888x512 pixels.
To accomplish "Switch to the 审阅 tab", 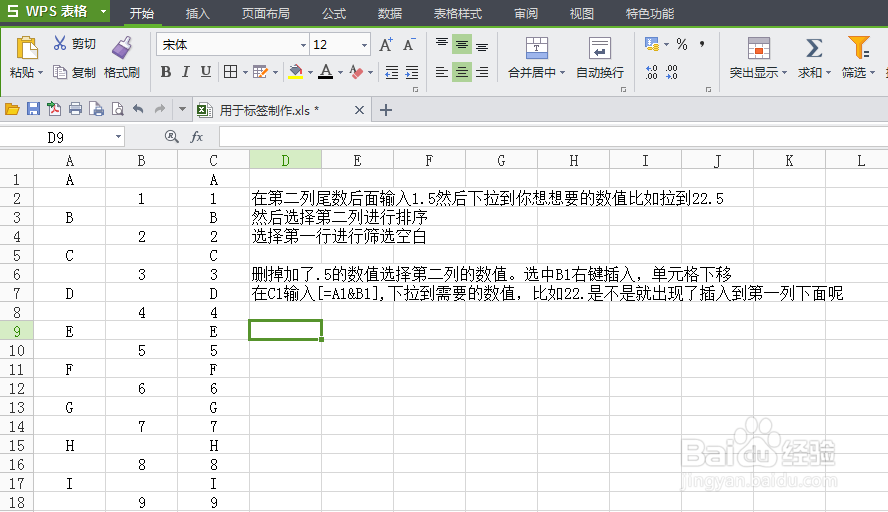I will click(526, 14).
